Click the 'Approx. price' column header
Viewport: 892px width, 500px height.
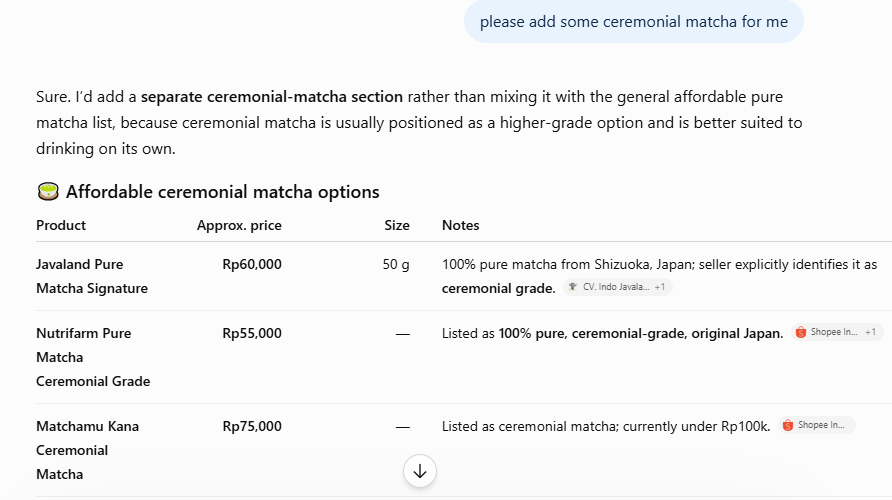point(239,225)
